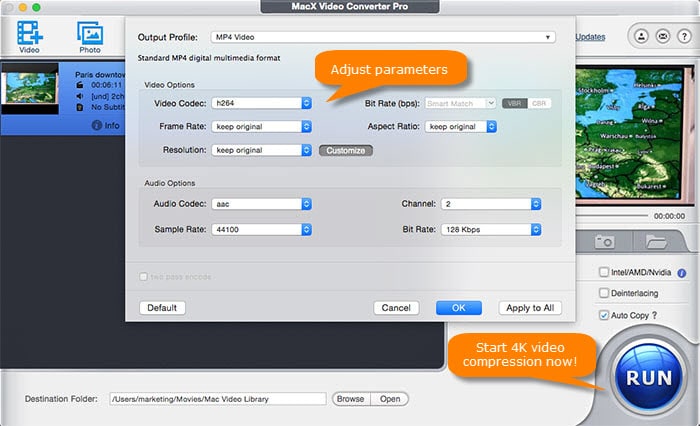The width and height of the screenshot is (700, 426).
Task: Open the audio Bit Rate 128 Kbps dropdown
Action: [491, 230]
